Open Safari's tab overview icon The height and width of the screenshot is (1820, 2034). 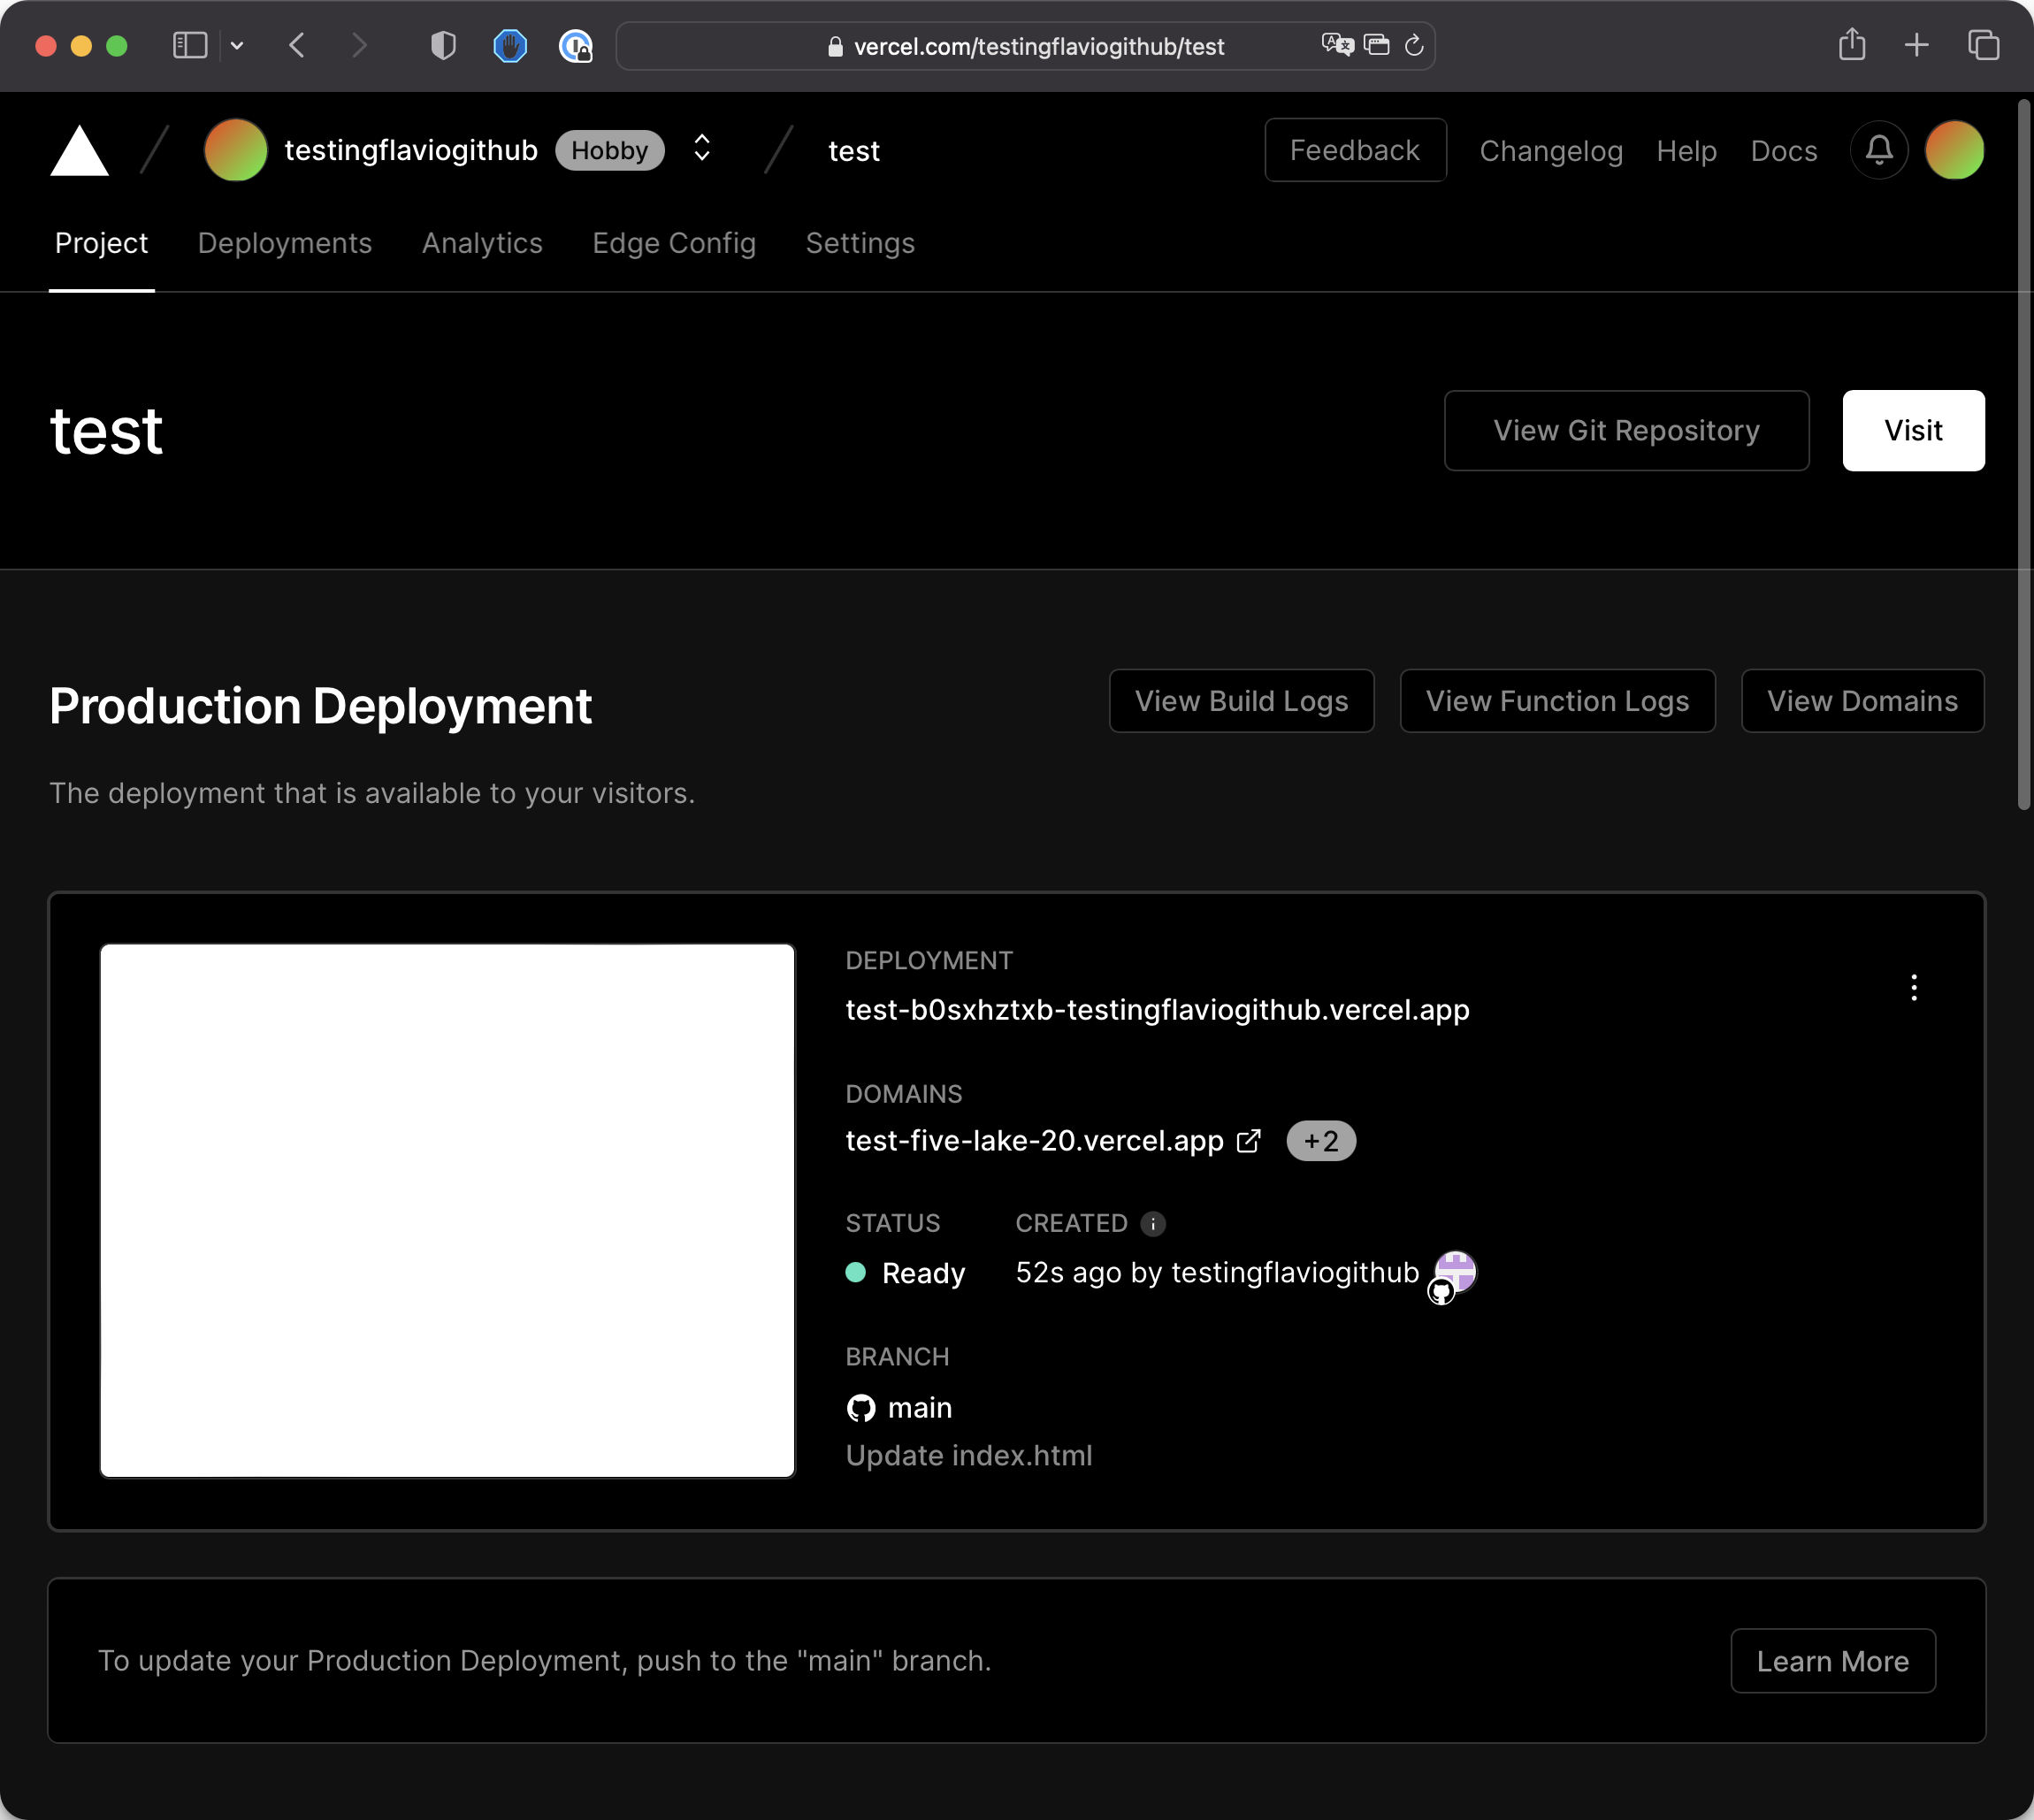pyautogui.click(x=1982, y=46)
